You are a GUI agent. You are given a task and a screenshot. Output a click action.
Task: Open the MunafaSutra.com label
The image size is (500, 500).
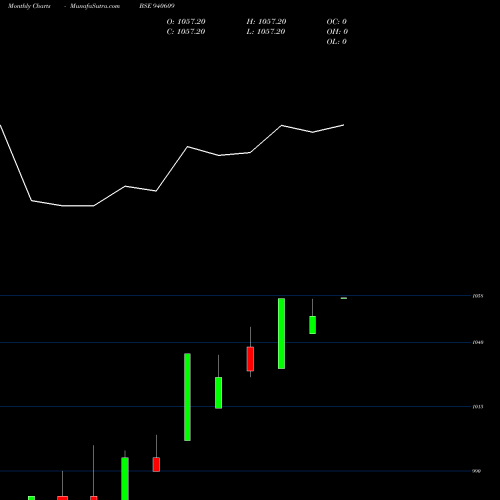[x=95, y=6]
